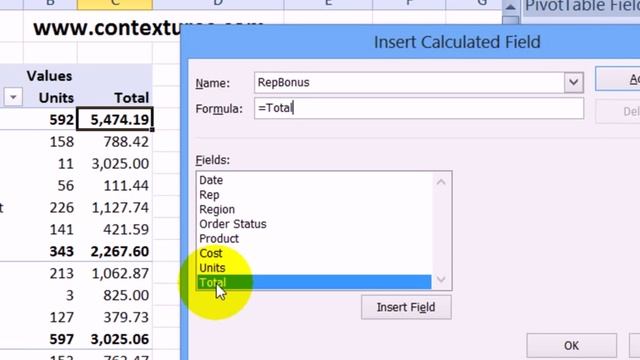The height and width of the screenshot is (360, 640).
Task: Select the bold Units cell 597
Action: coord(51,340)
